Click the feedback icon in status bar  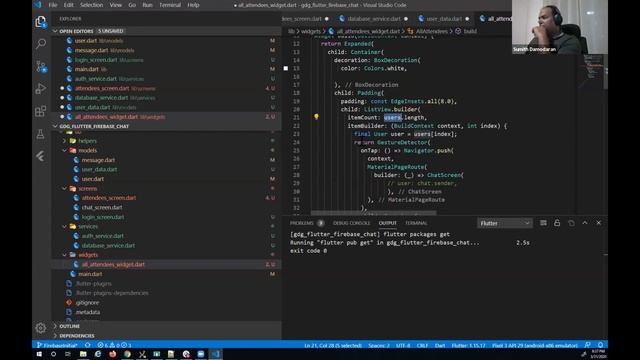pyautogui.click(x=587, y=345)
